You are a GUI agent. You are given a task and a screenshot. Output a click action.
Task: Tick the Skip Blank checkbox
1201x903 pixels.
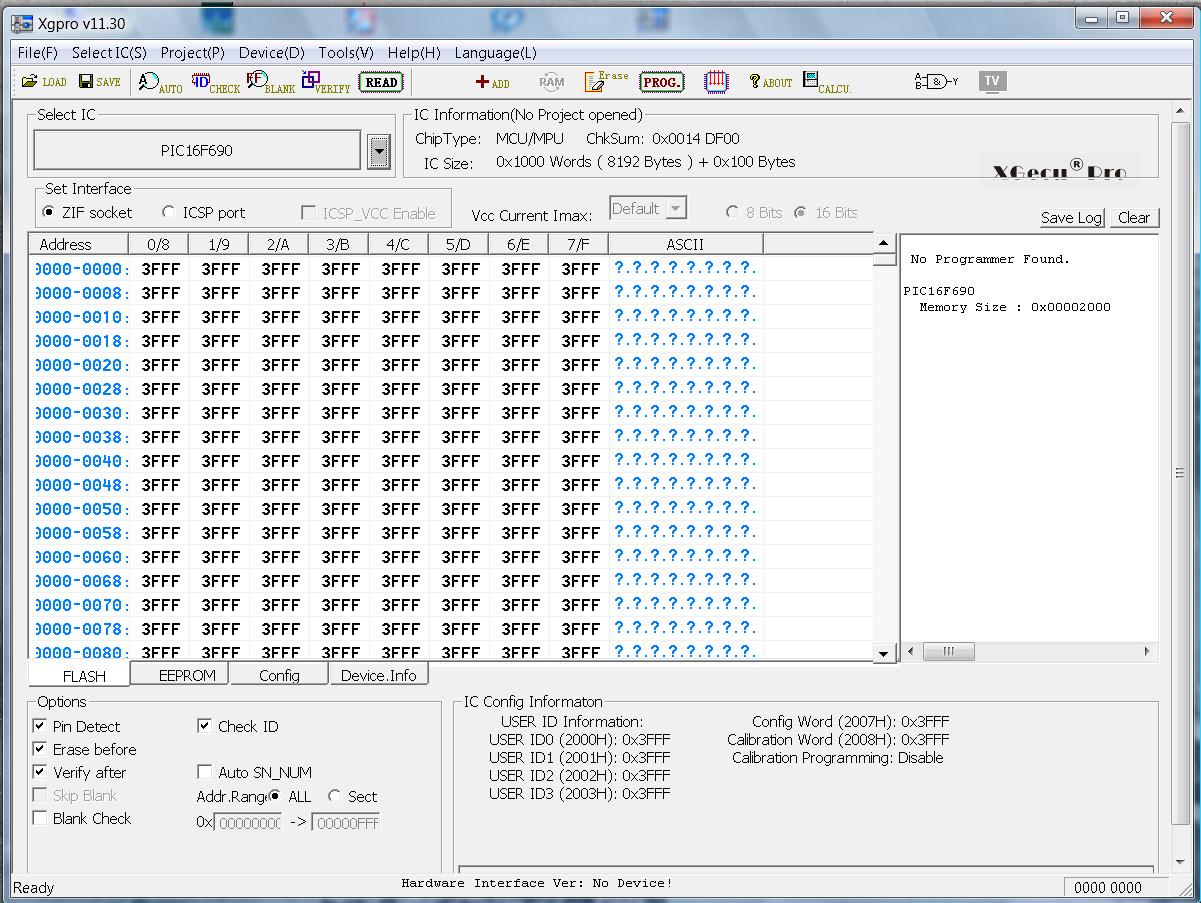tap(40, 795)
